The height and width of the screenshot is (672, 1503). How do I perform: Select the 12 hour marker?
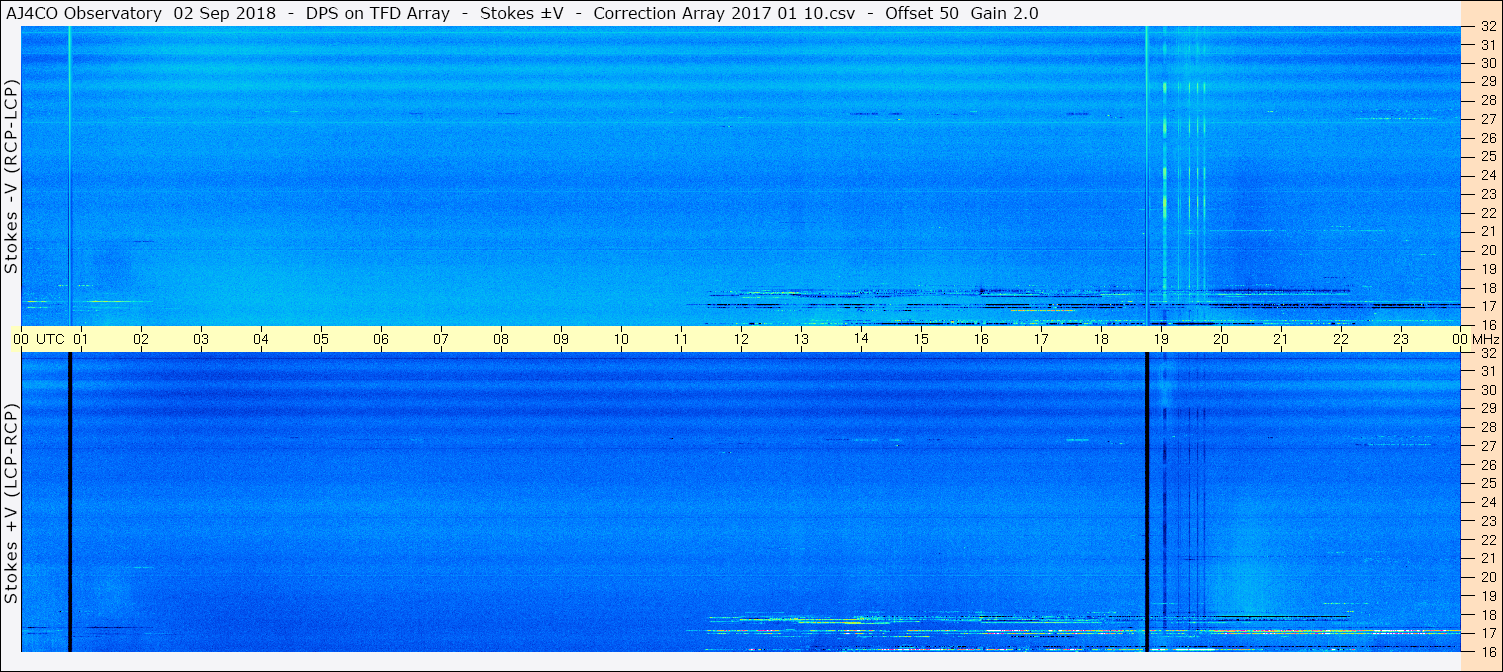click(741, 340)
